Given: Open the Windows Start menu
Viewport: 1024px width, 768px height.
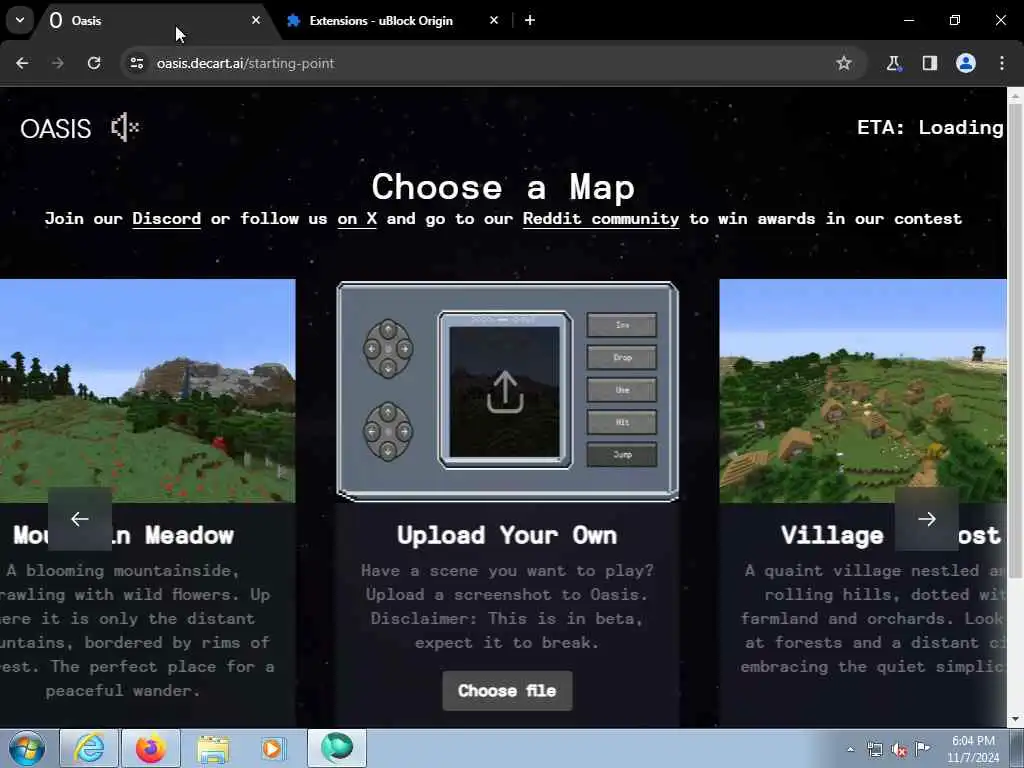Looking at the screenshot, I should click(27, 748).
